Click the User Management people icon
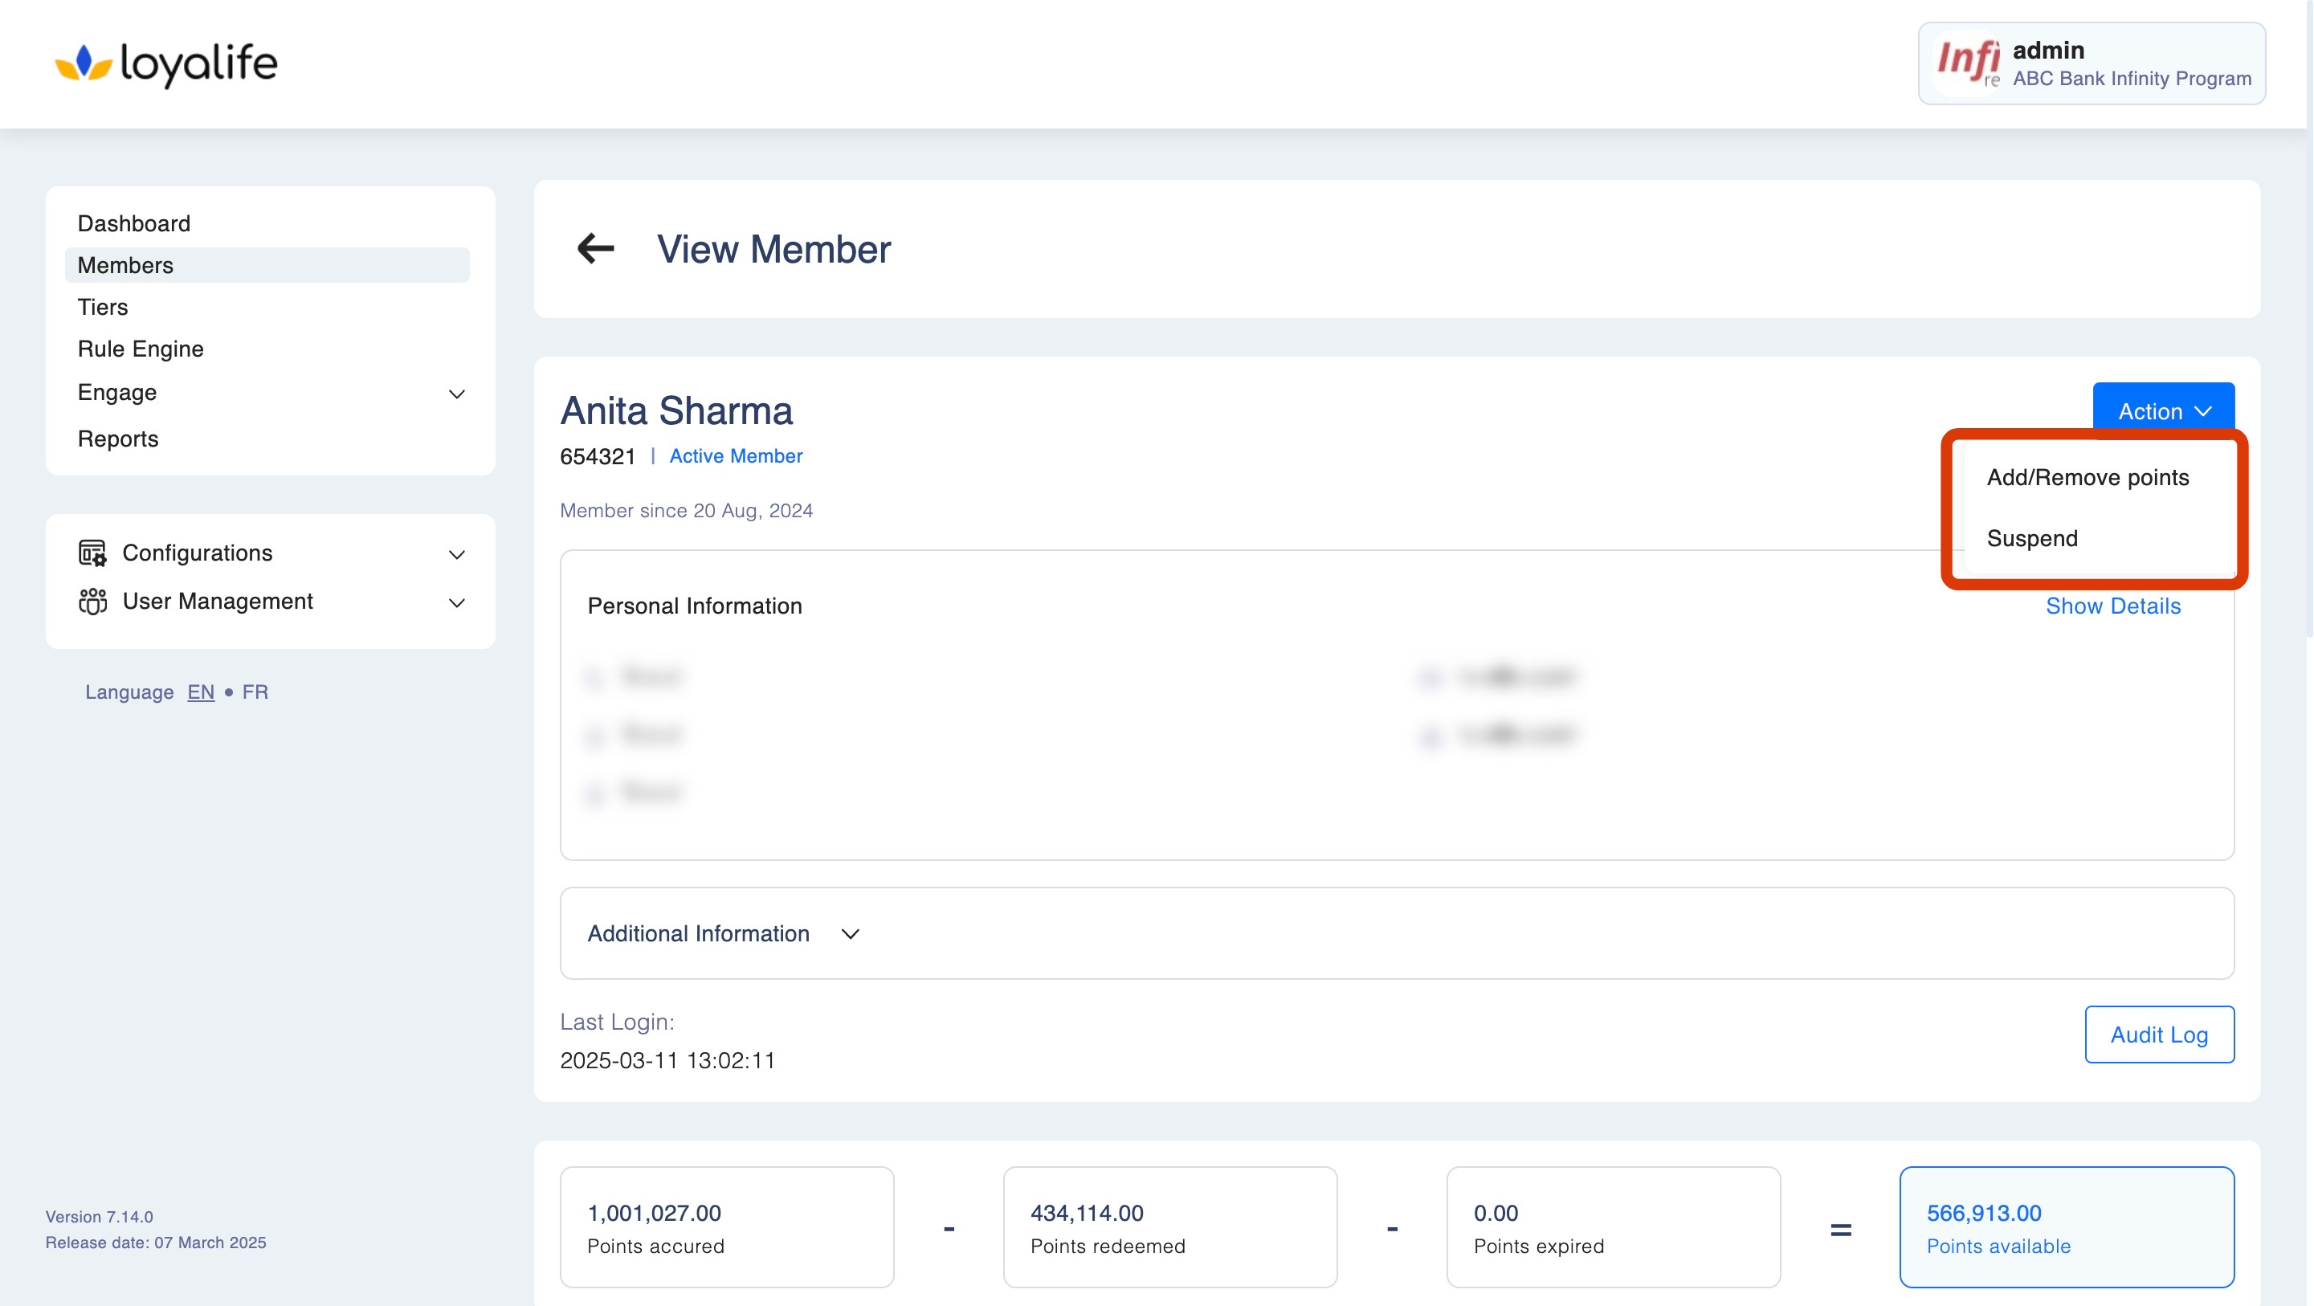Viewport: 2314px width, 1306px height. (x=92, y=601)
